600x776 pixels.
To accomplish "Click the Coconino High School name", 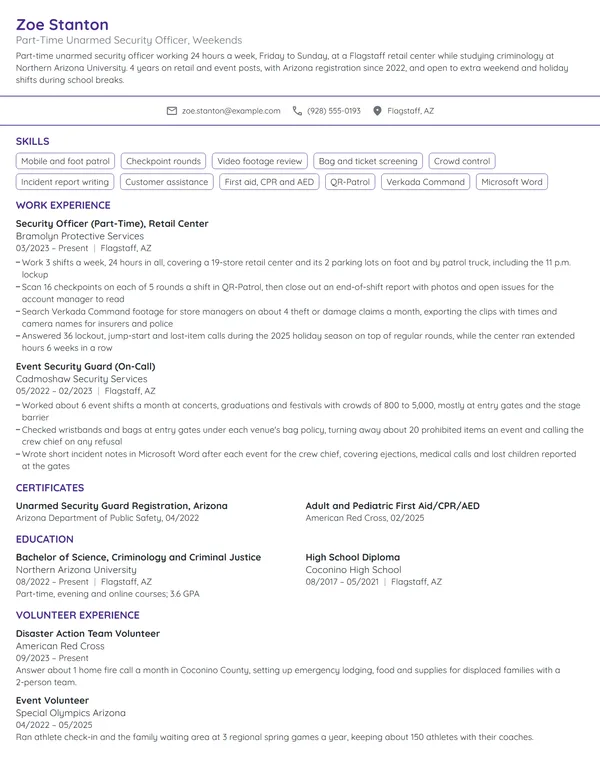I will click(x=353, y=570).
